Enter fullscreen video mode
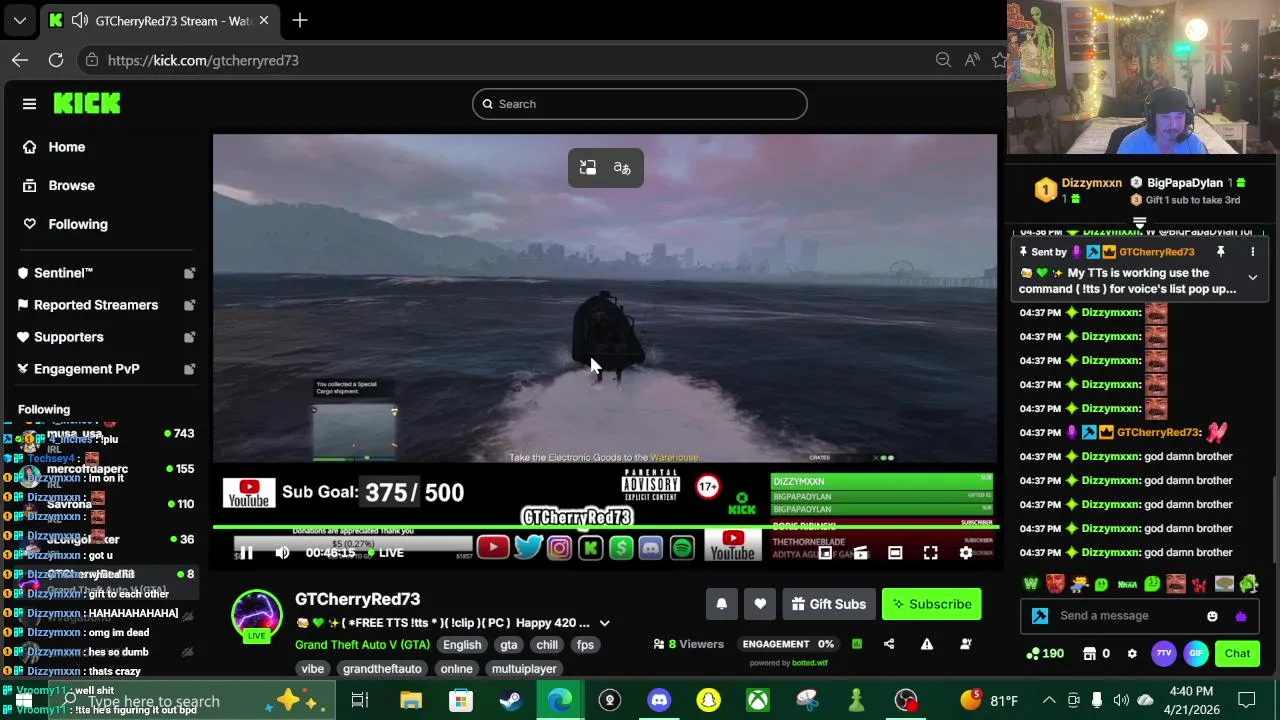 click(930, 552)
